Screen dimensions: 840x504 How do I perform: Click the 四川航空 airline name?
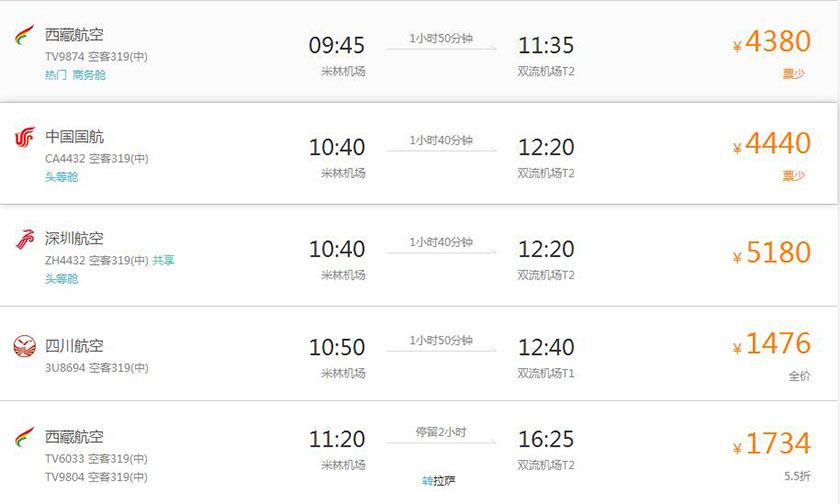point(74,346)
